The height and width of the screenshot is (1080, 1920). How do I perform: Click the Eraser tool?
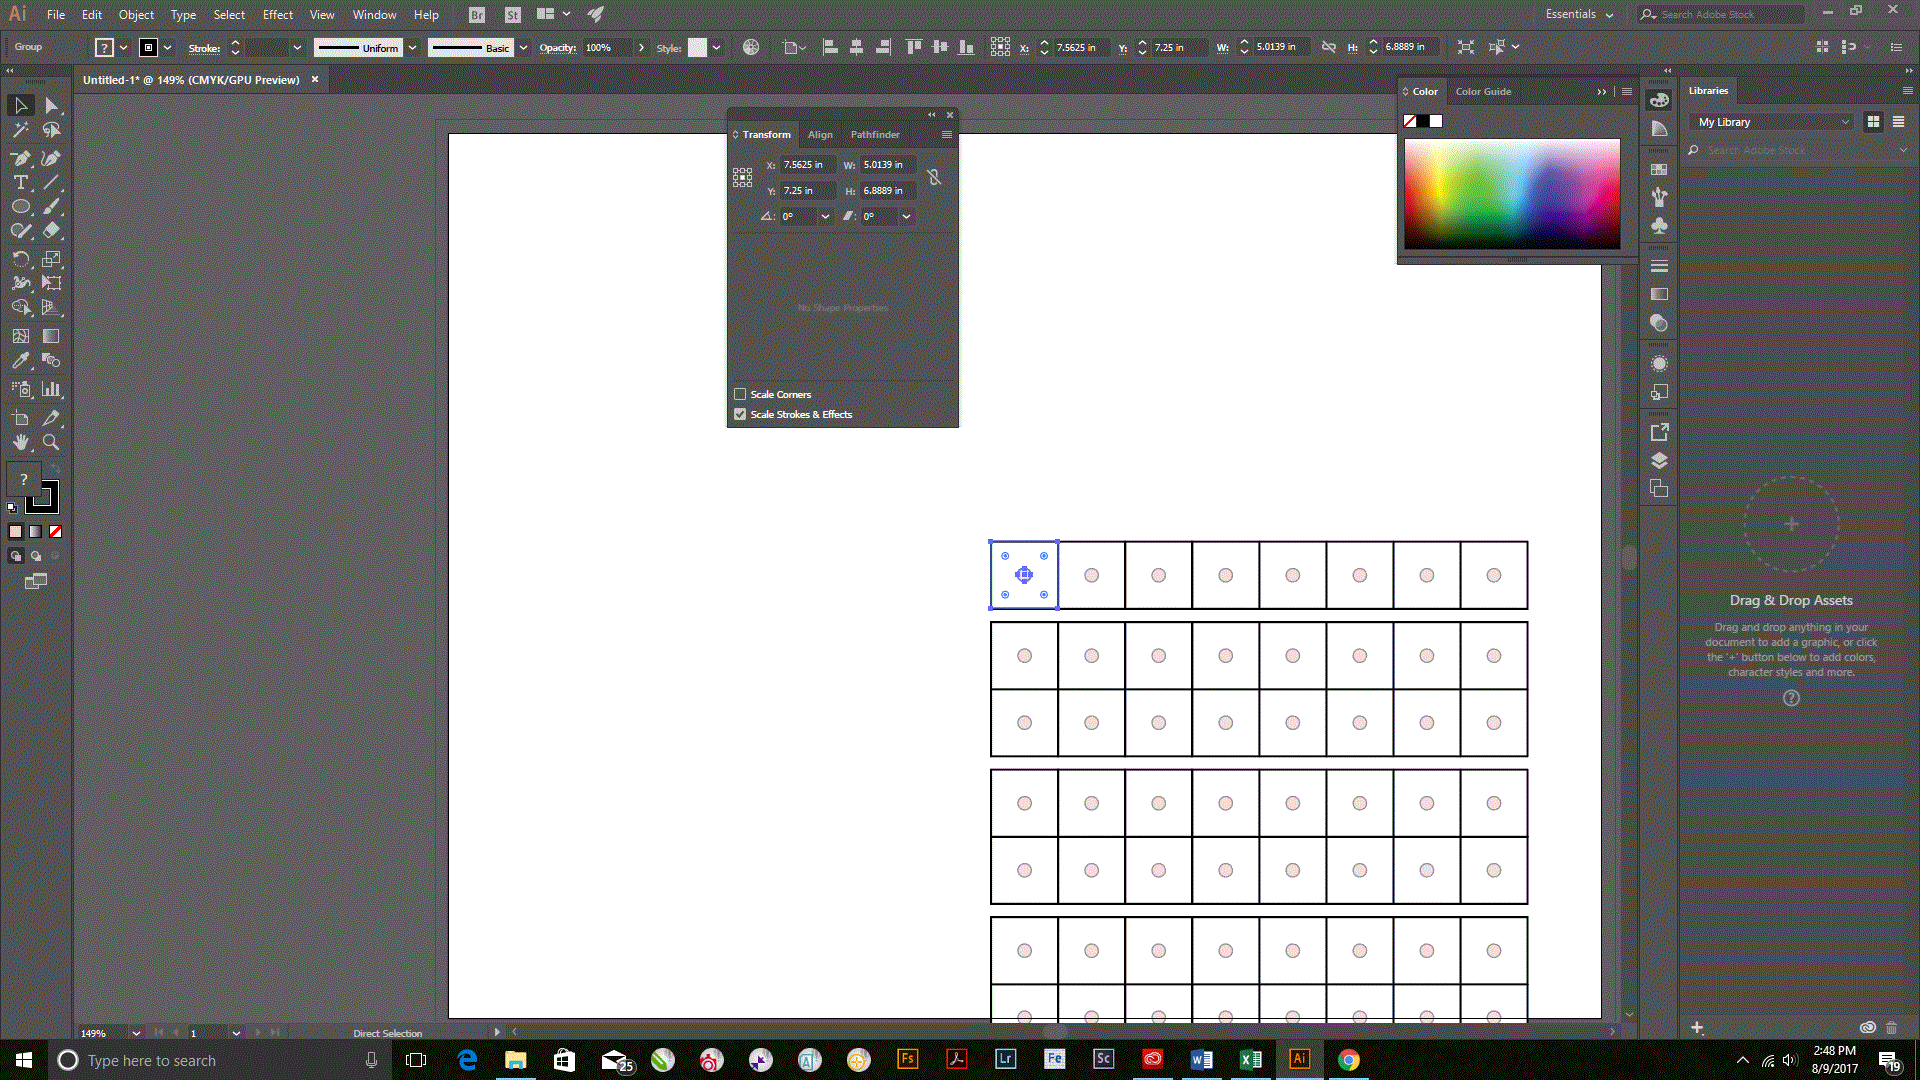(x=51, y=230)
